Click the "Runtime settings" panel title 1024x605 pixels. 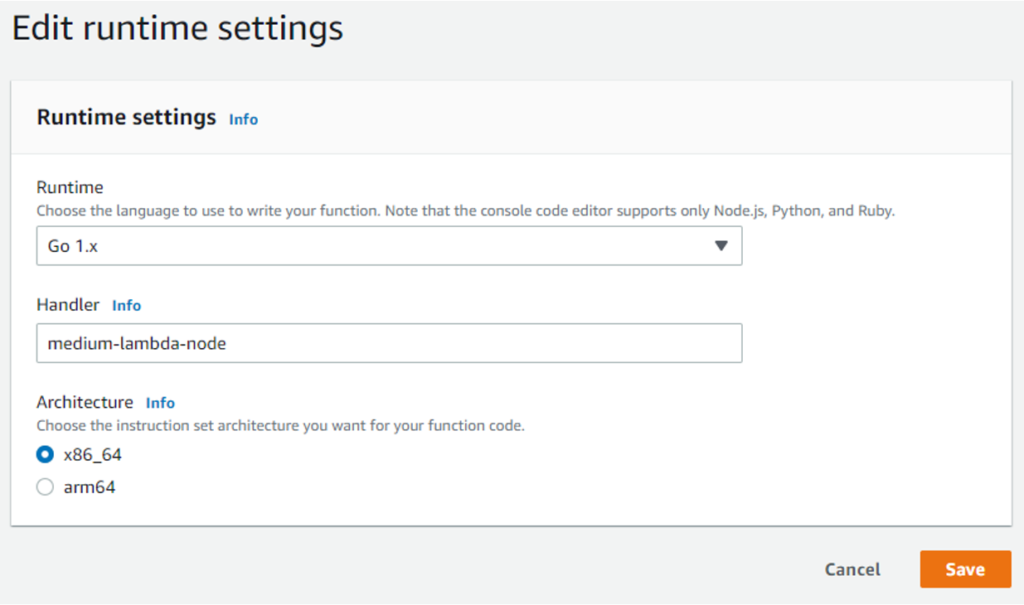126,117
